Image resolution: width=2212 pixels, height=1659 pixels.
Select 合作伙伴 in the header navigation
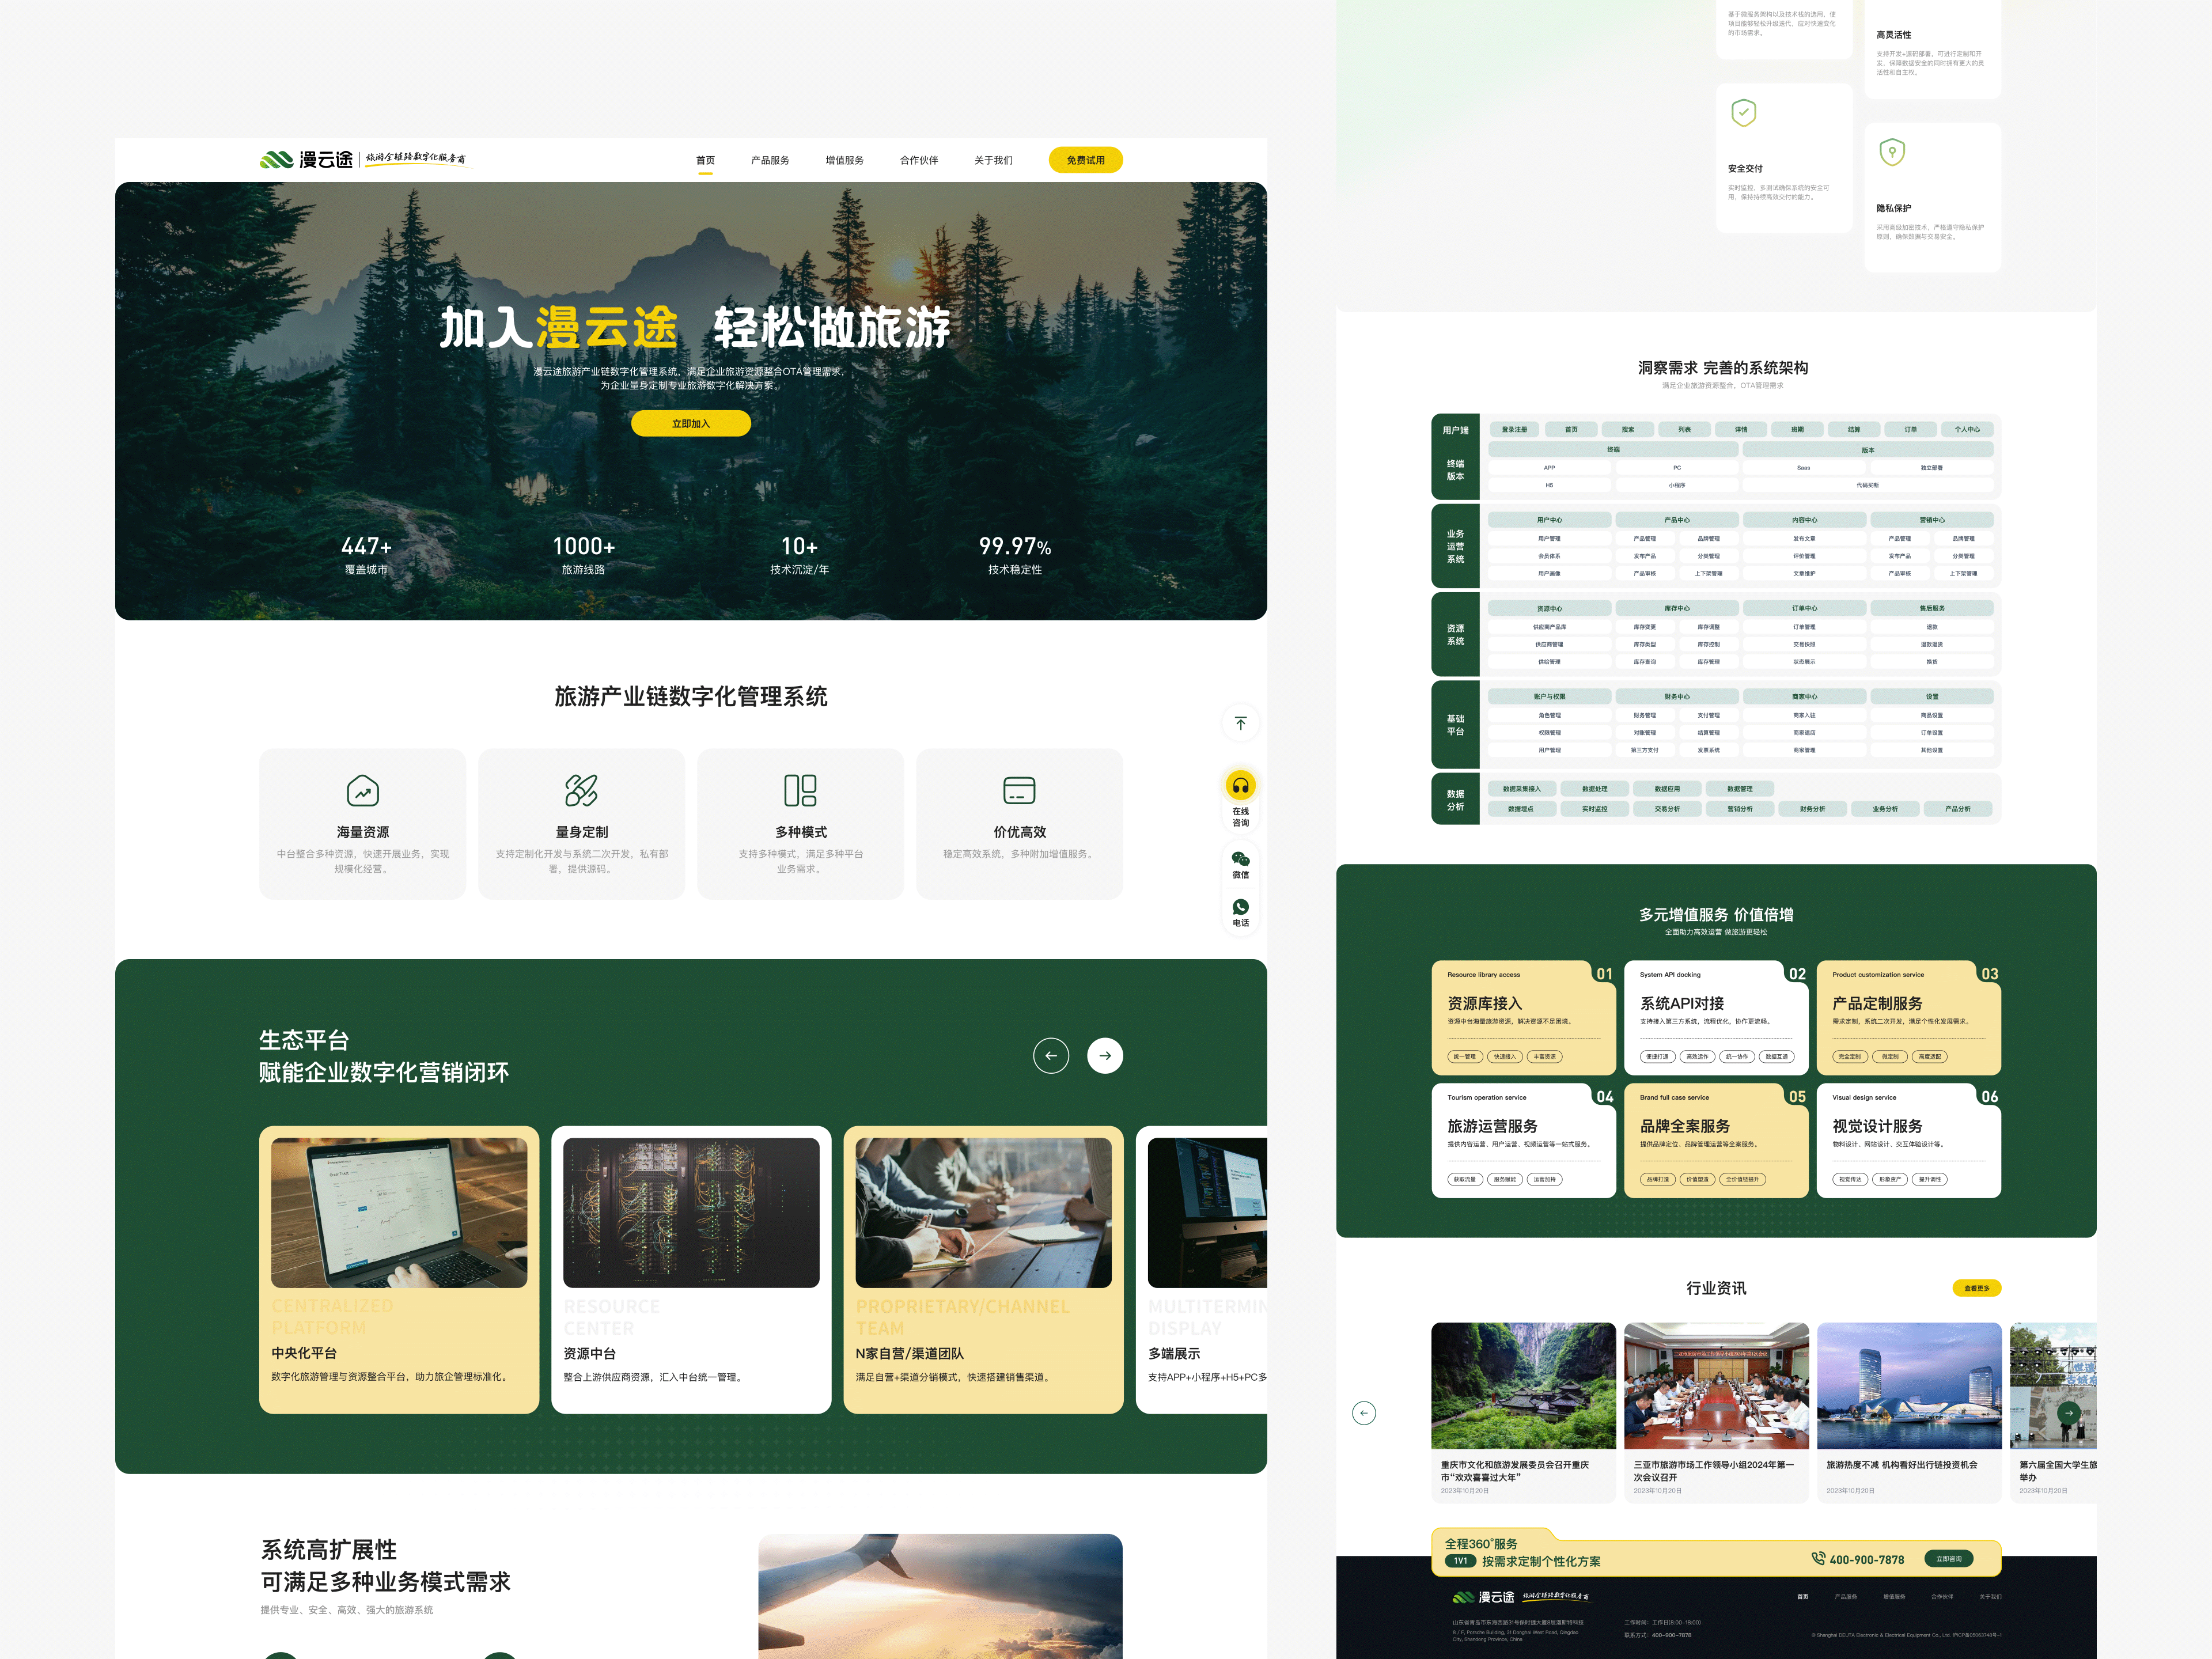(918, 160)
